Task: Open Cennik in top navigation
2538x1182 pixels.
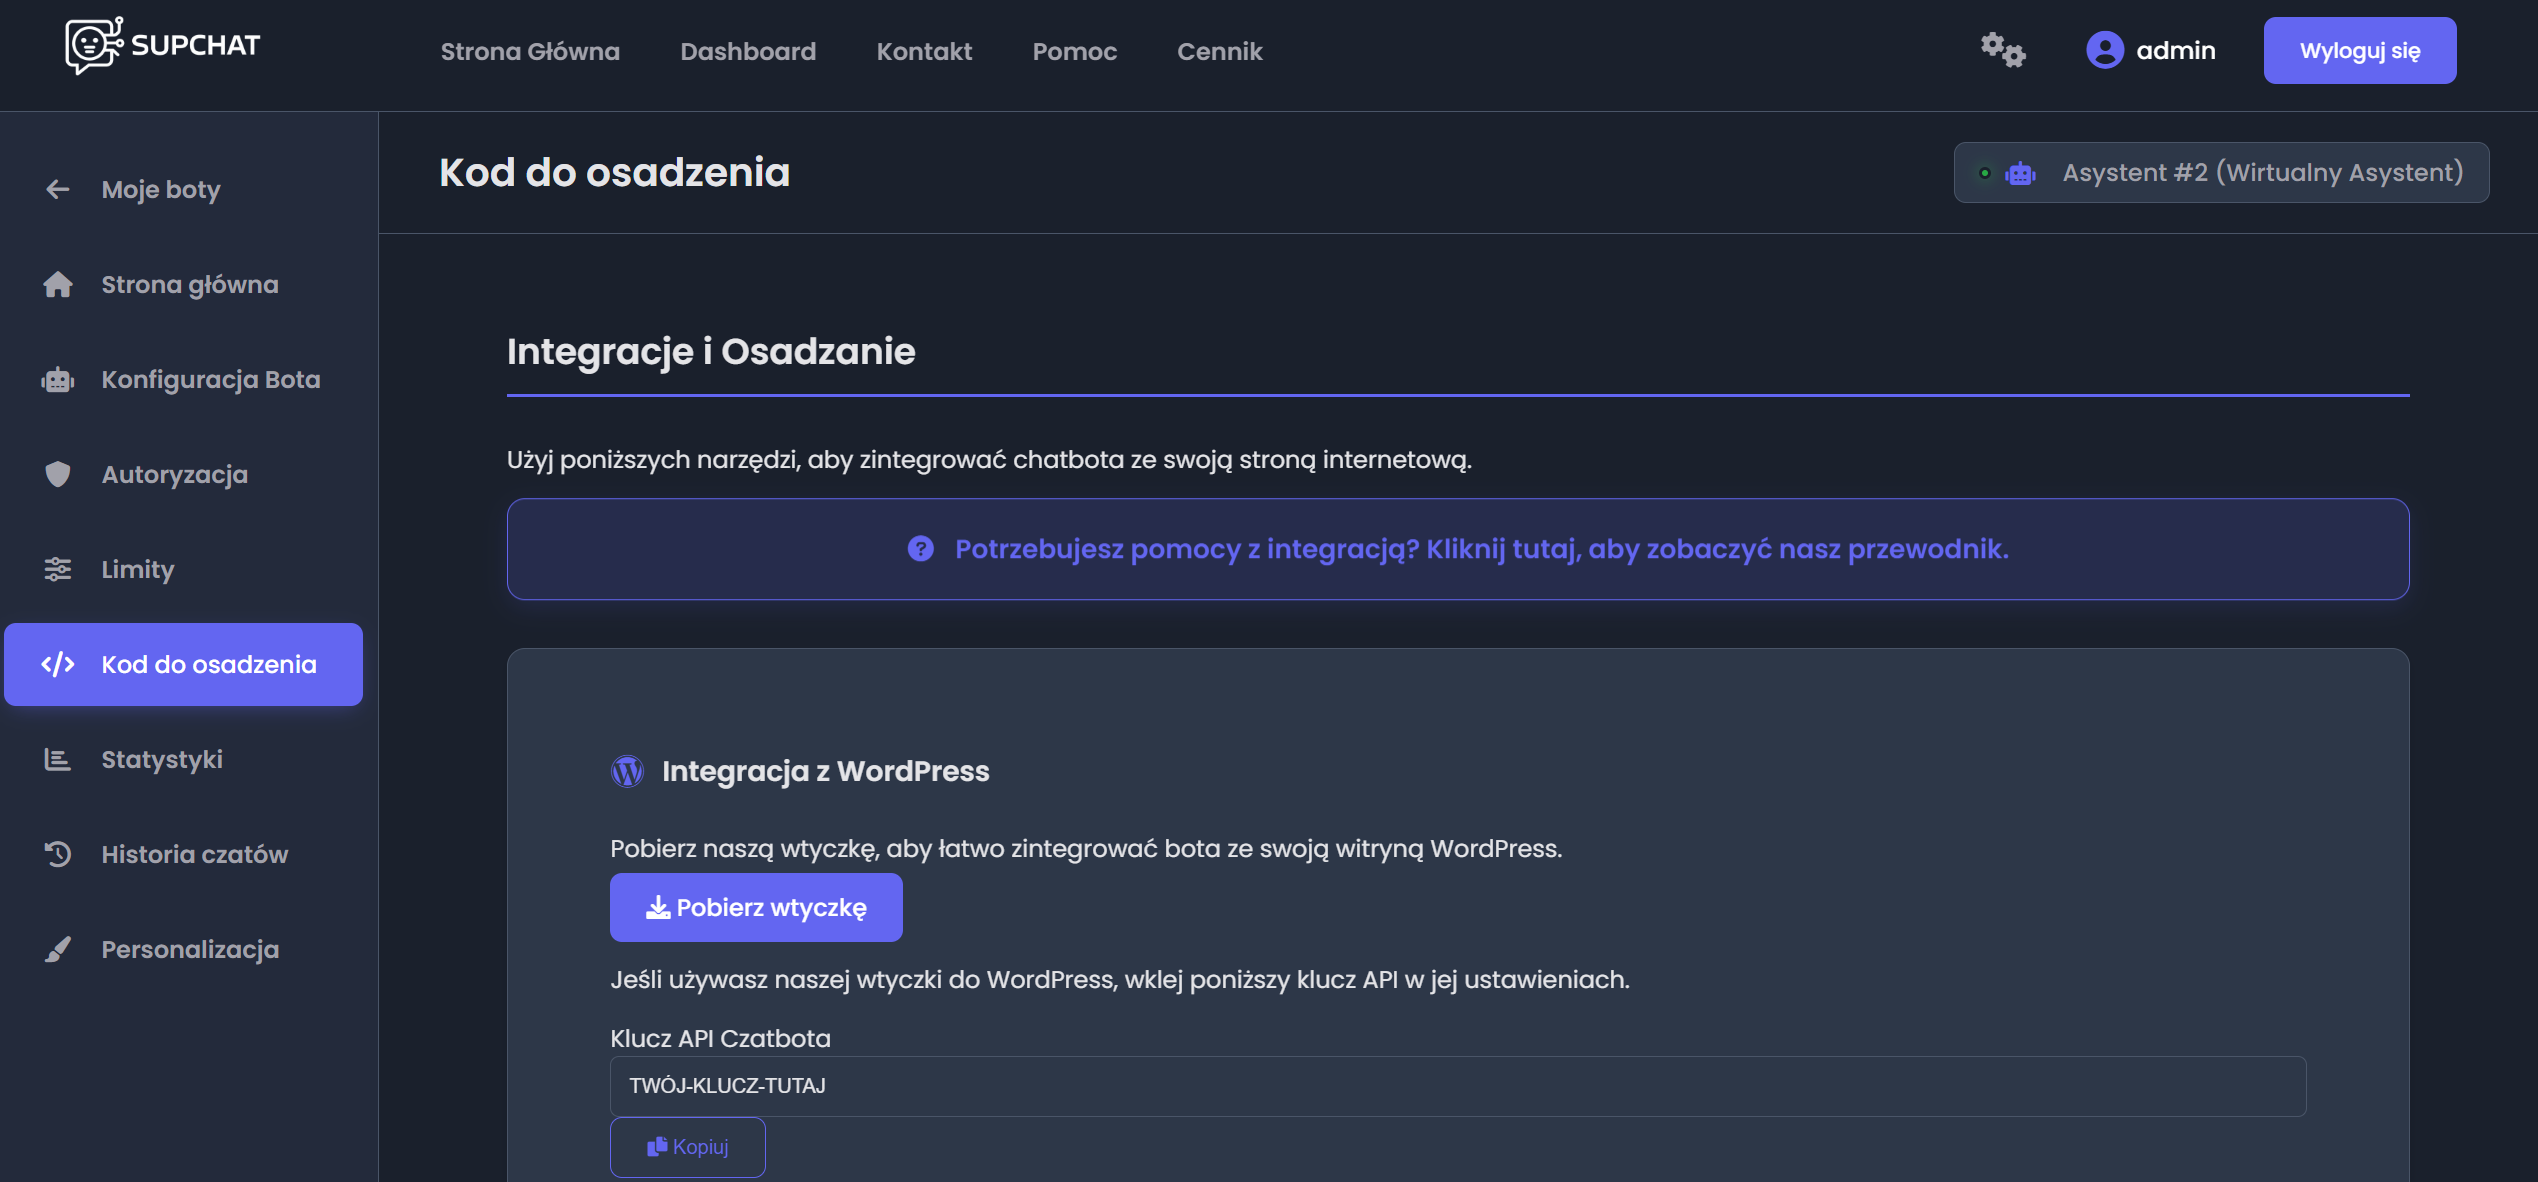Action: (1219, 51)
